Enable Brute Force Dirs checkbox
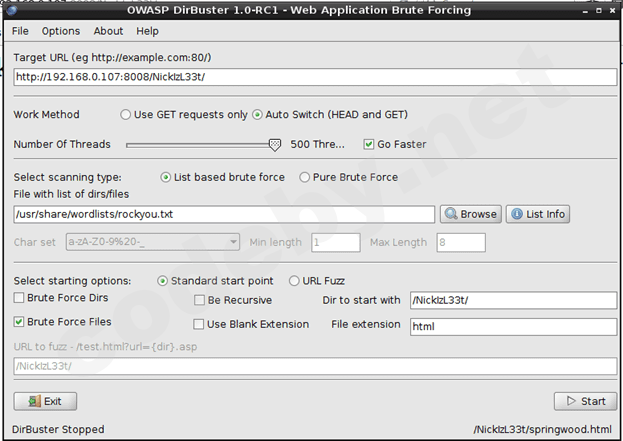The image size is (623, 441). (19, 298)
